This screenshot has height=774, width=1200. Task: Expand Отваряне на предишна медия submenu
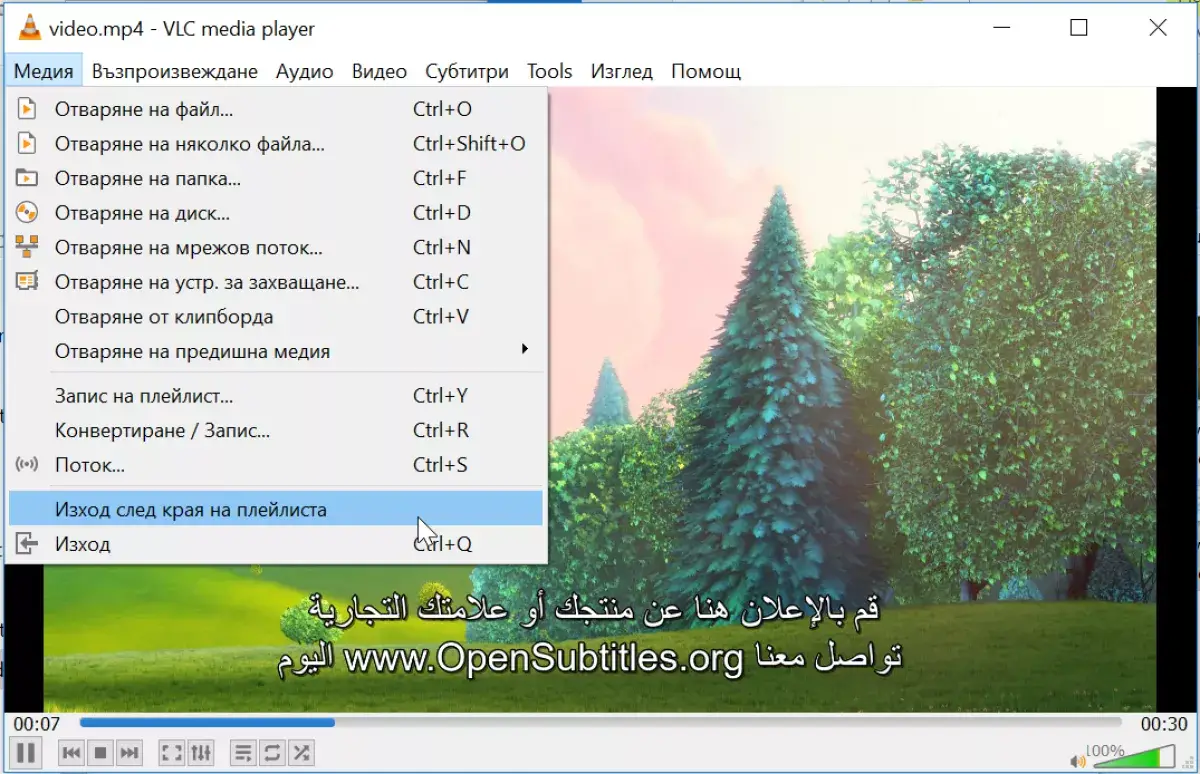click(x=276, y=351)
